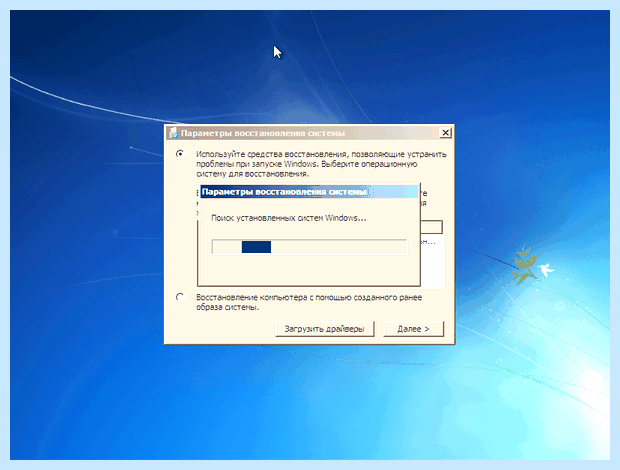Click the Загрузить драйверы button
This screenshot has height=470, width=620.
[x=325, y=329]
